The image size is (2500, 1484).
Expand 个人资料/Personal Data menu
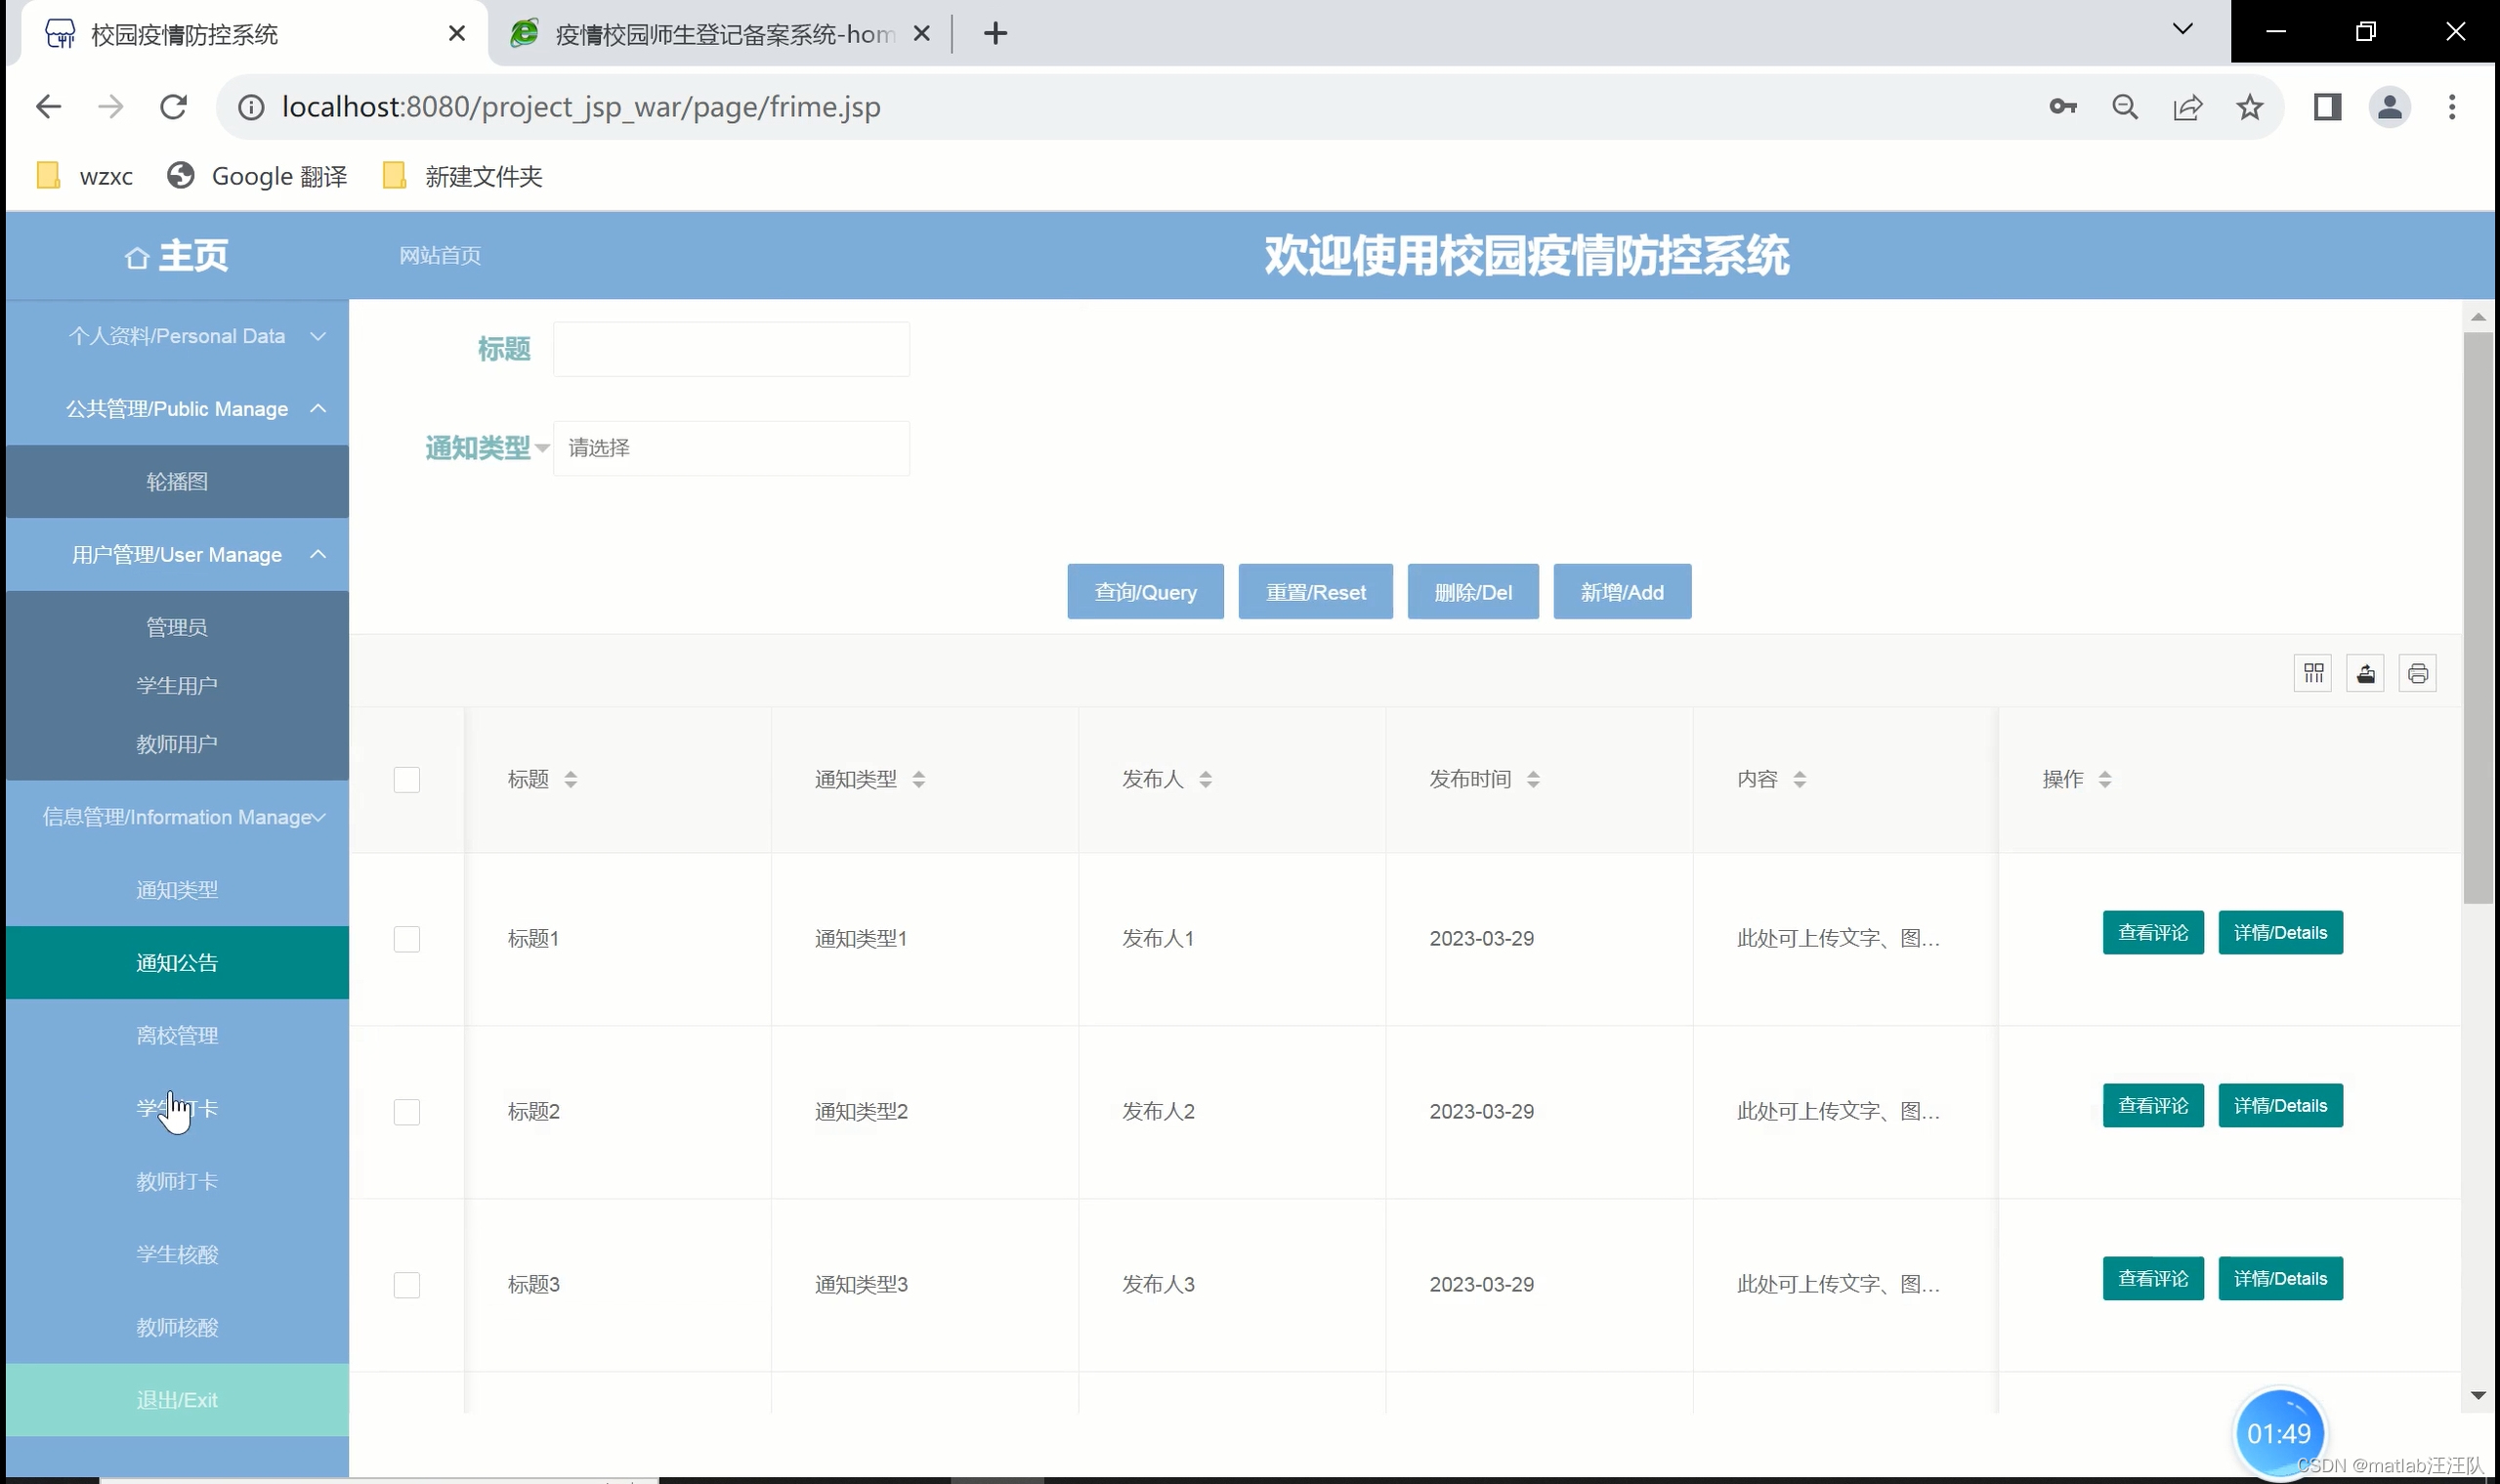click(x=177, y=336)
